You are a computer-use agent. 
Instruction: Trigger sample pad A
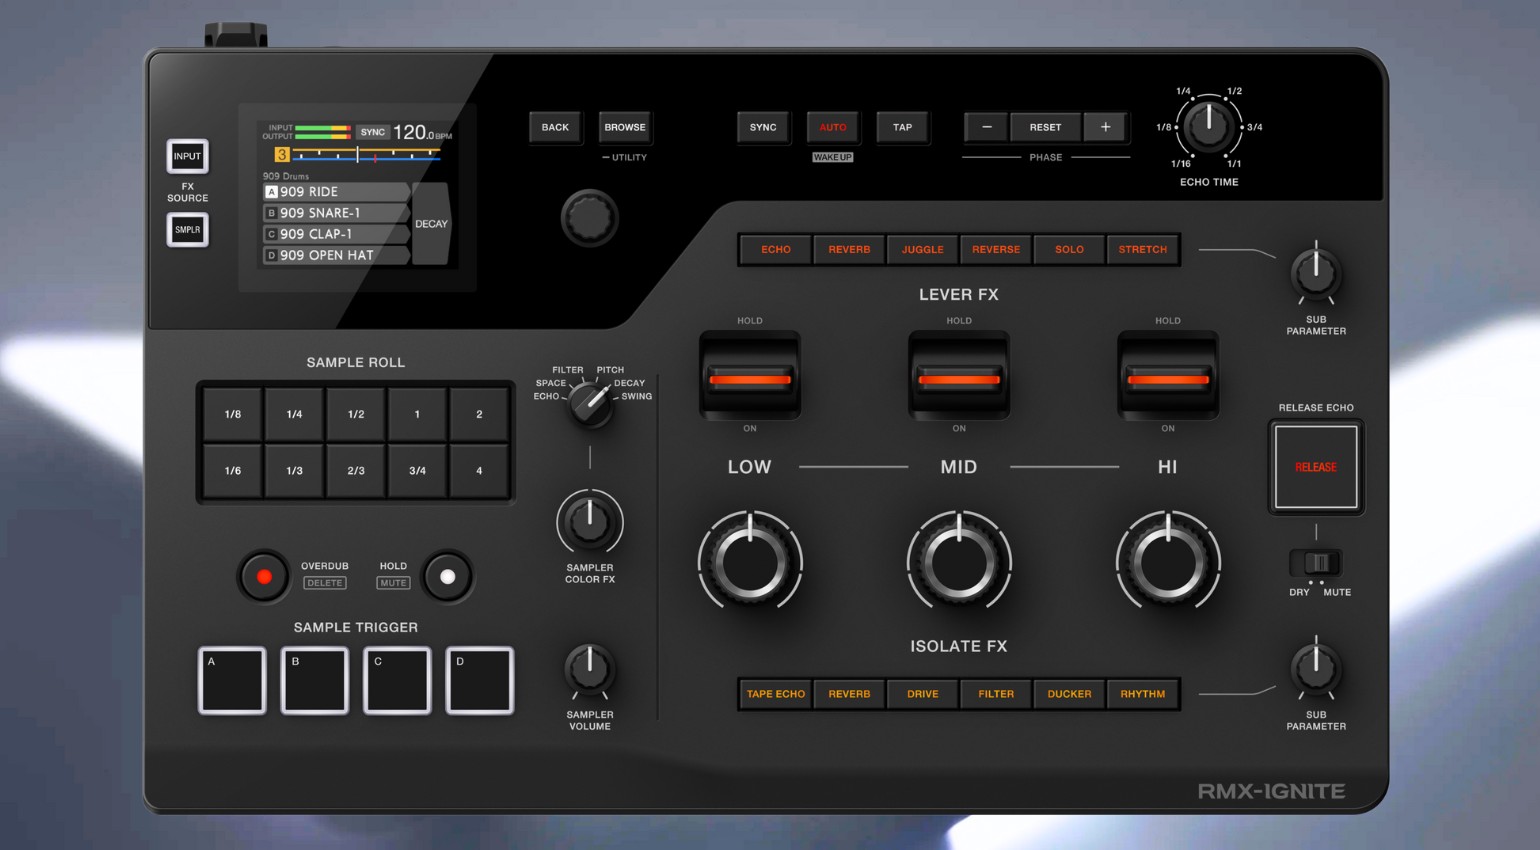coord(232,680)
